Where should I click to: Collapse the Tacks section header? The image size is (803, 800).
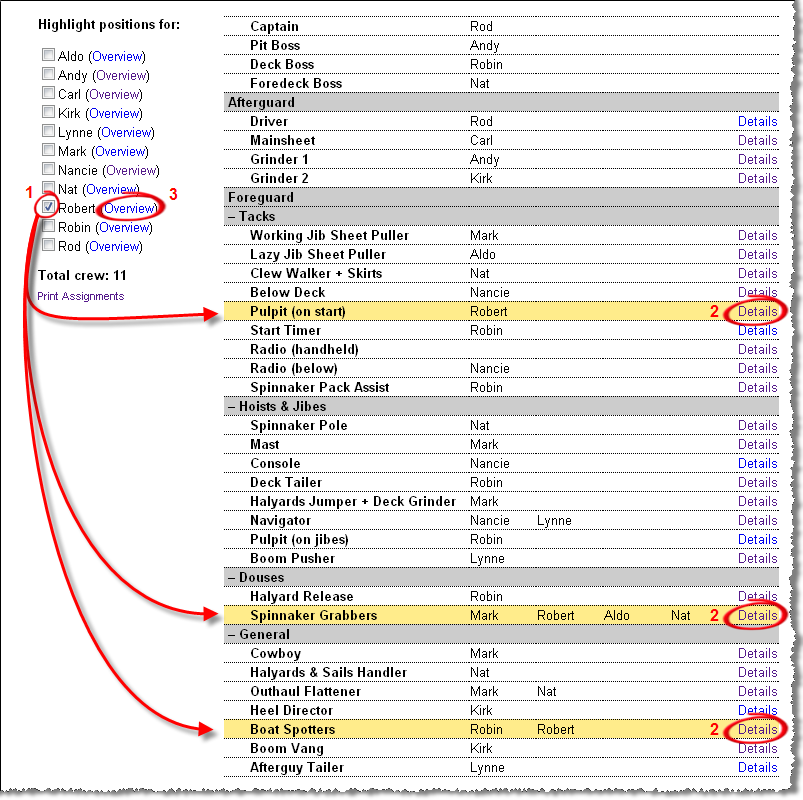[x=254, y=216]
